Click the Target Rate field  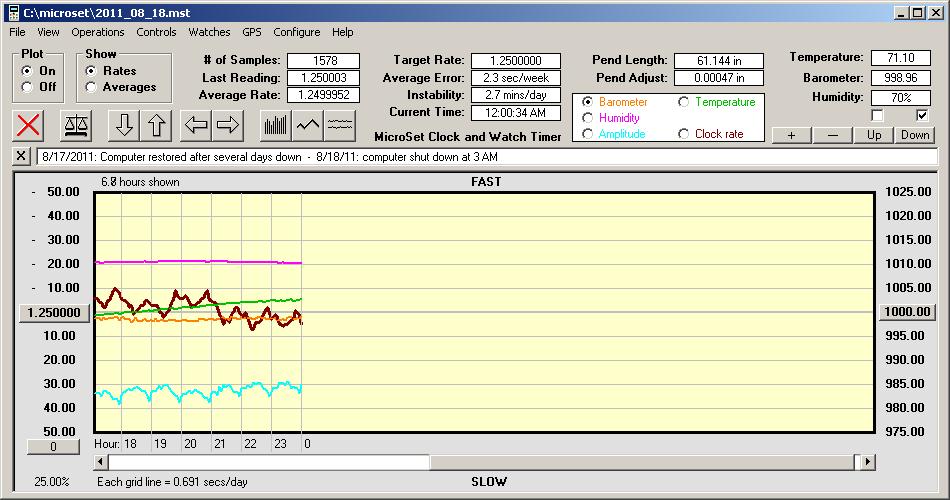516,61
